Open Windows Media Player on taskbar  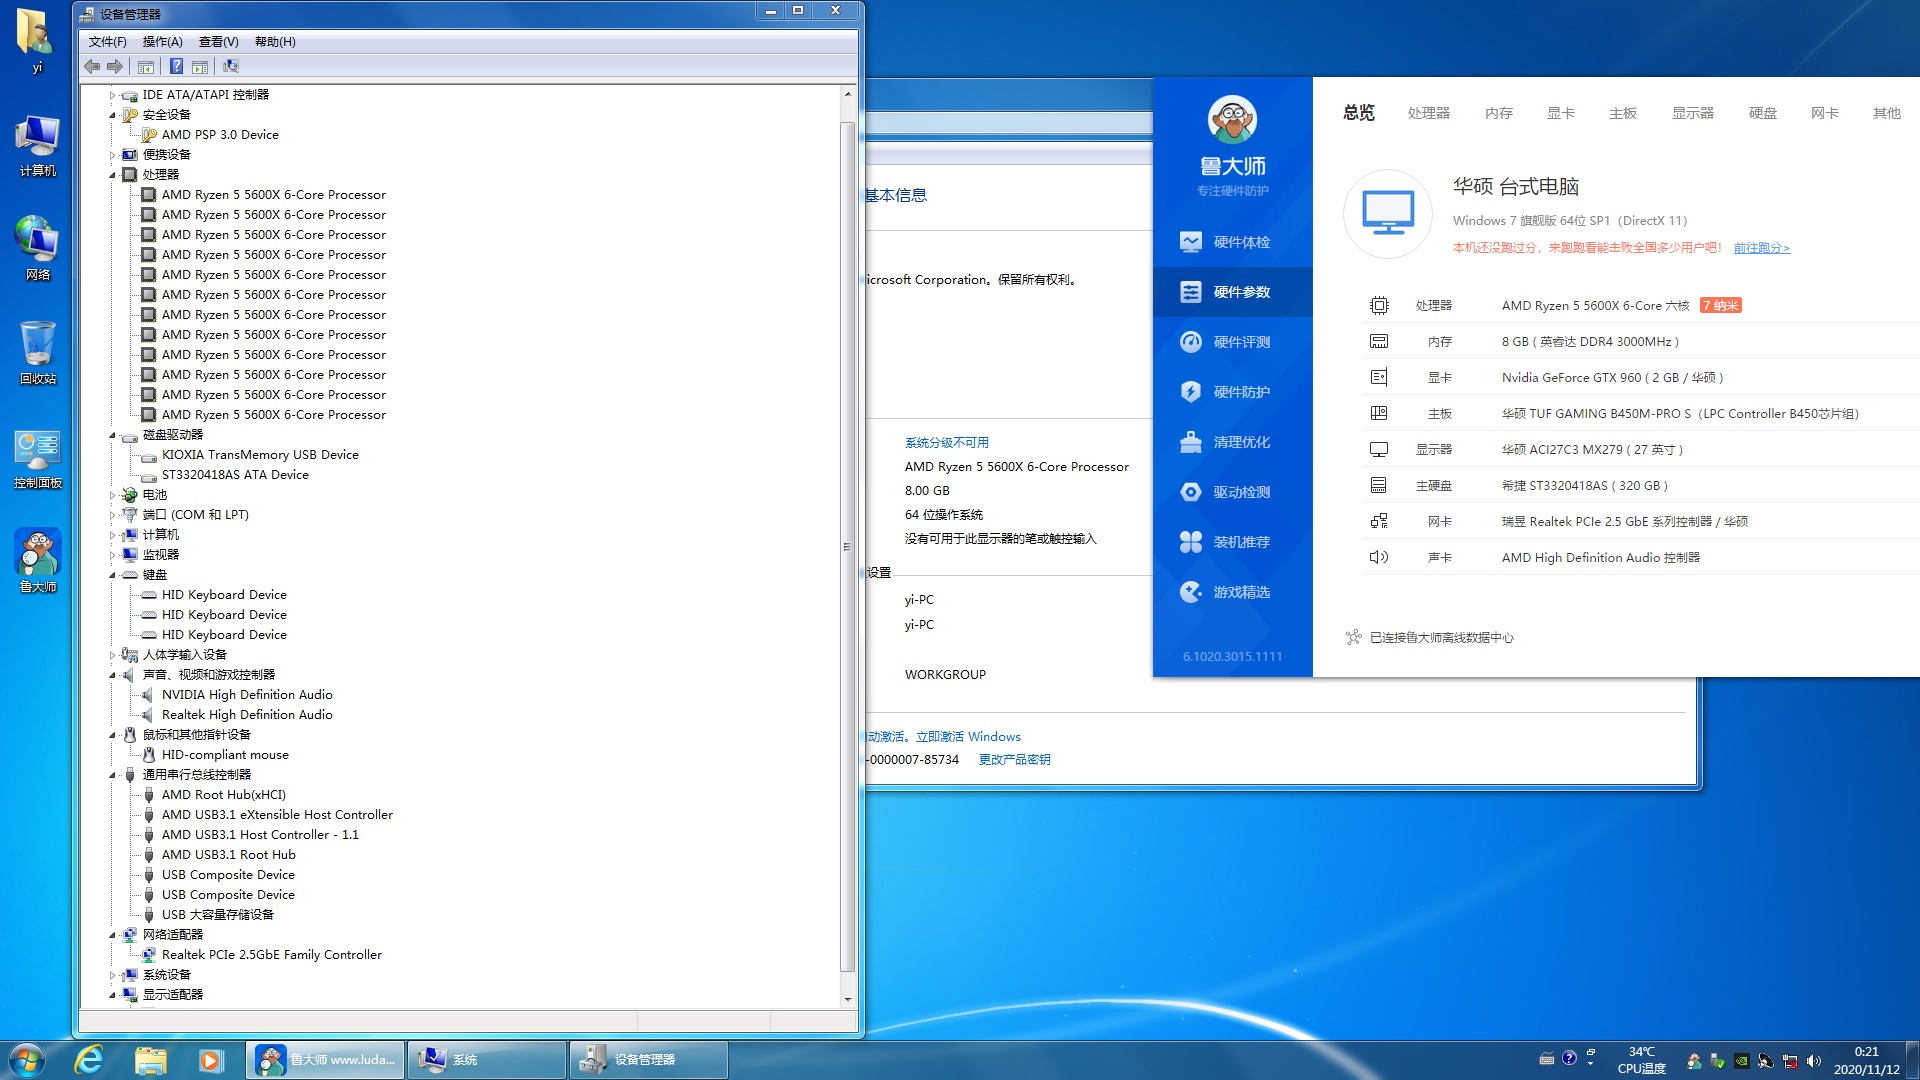click(210, 1060)
